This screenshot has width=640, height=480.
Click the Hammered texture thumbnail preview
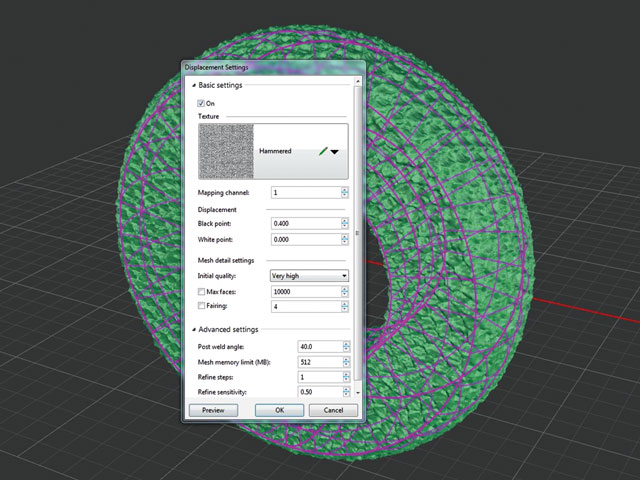(x=226, y=151)
